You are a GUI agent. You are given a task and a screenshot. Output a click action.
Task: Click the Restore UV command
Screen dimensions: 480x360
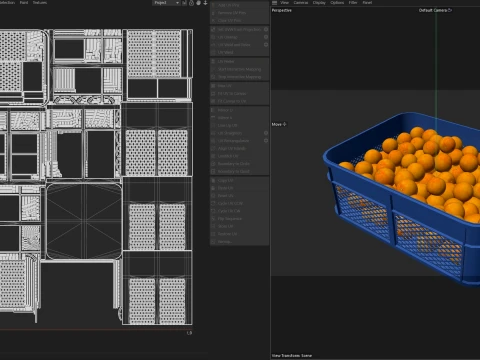[227, 234]
